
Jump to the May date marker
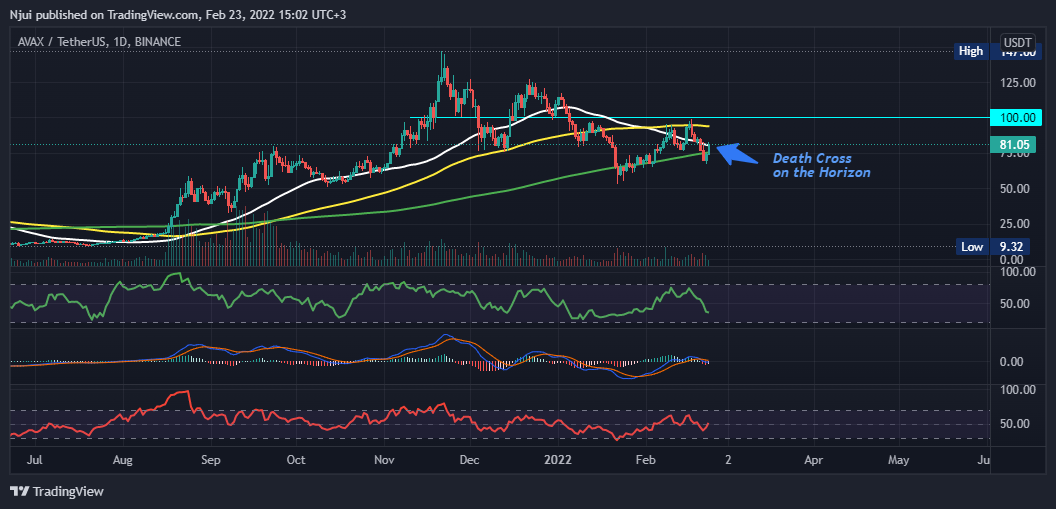(898, 461)
